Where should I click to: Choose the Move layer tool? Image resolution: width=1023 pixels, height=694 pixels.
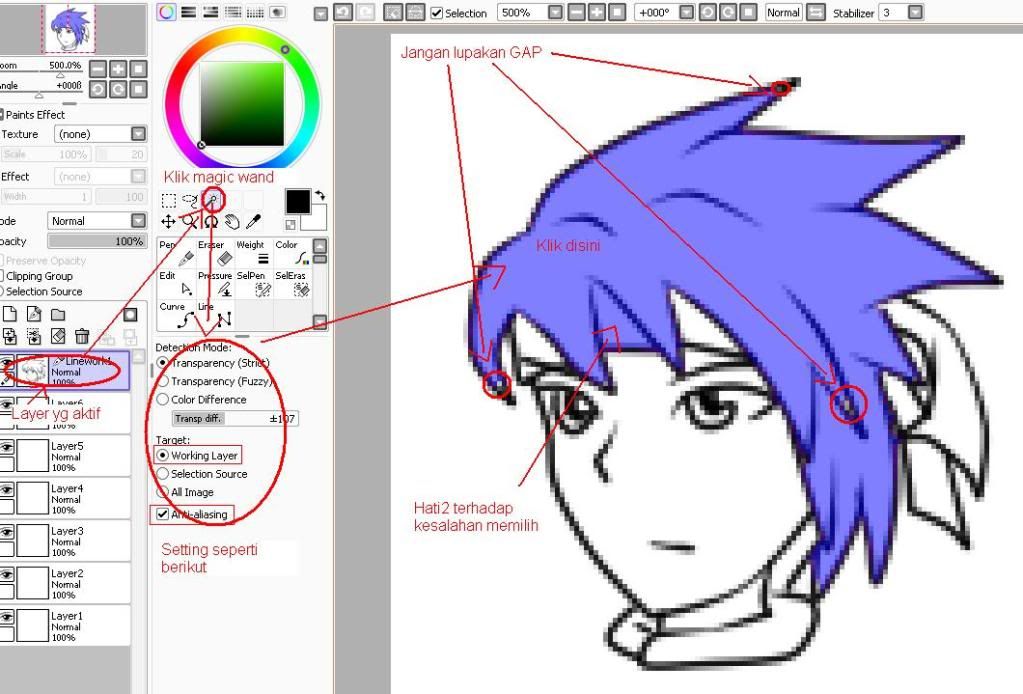pos(168,221)
